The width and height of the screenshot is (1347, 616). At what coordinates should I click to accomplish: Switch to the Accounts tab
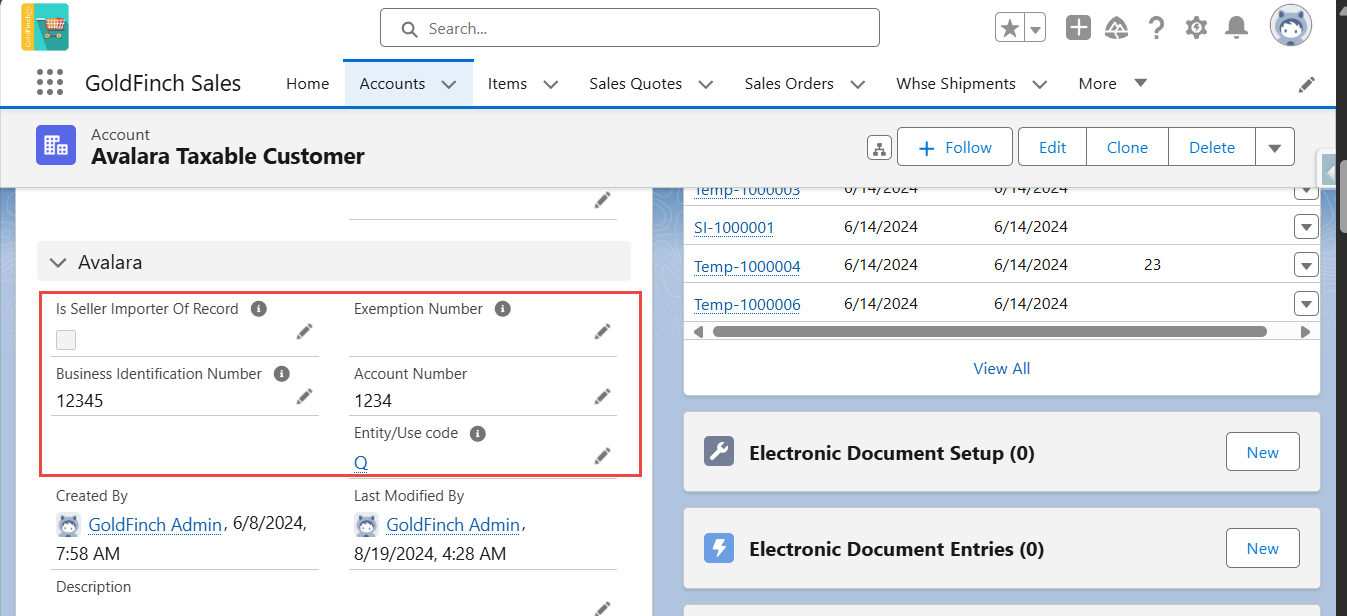tap(392, 84)
